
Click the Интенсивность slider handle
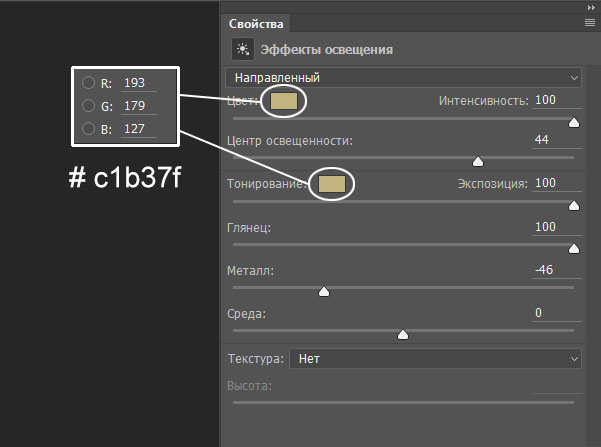click(573, 122)
